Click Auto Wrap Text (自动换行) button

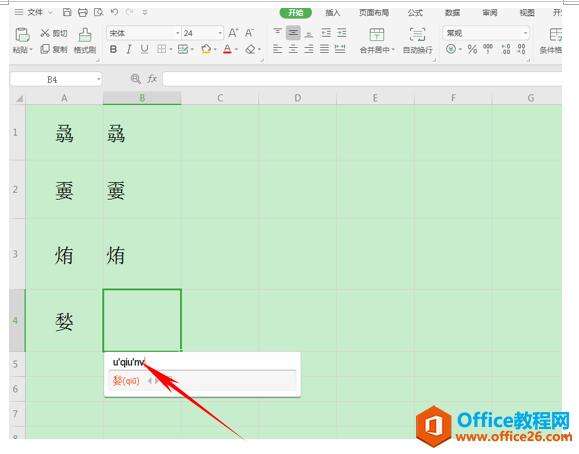(418, 40)
